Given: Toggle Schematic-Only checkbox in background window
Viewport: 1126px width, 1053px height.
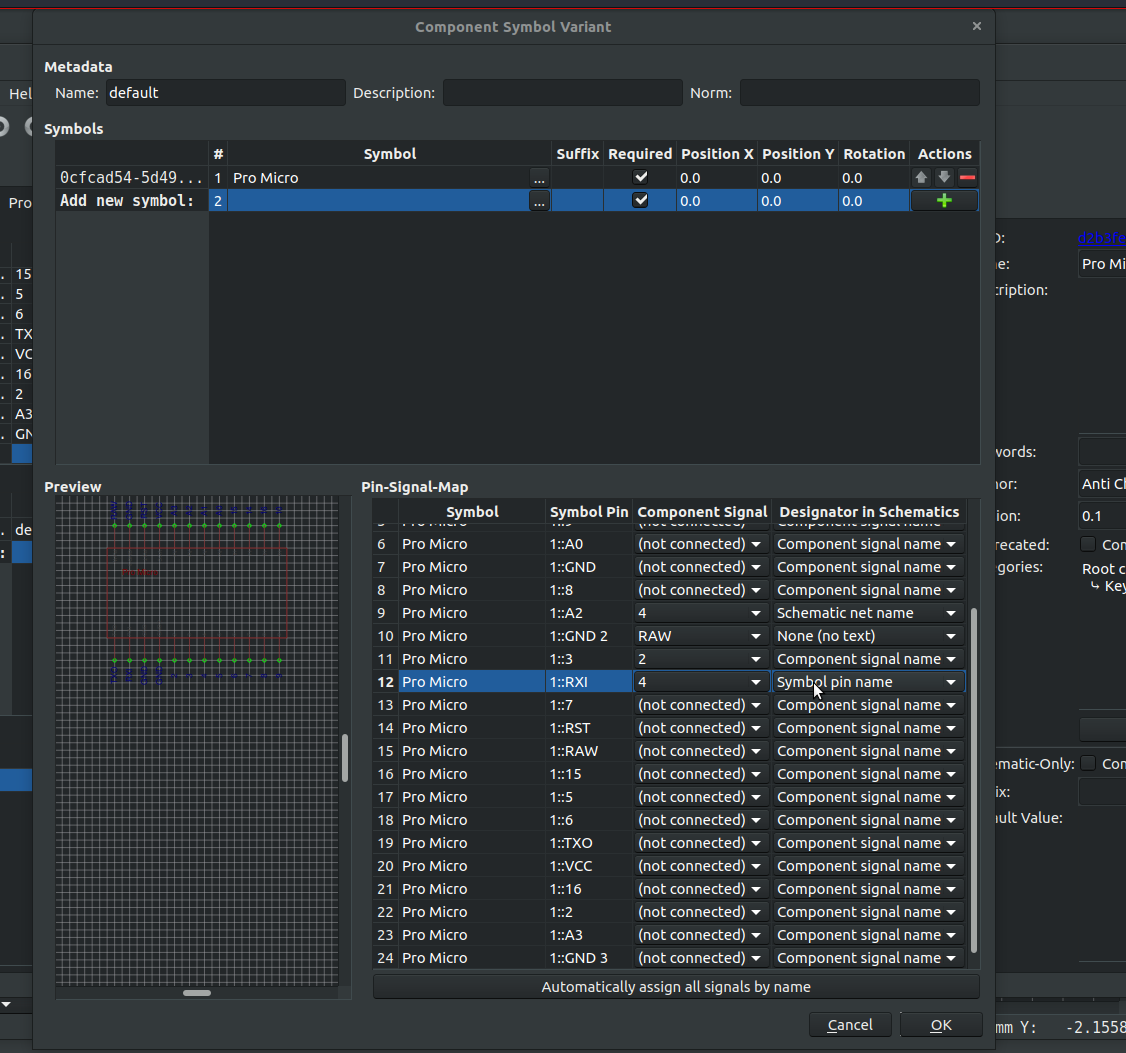Looking at the screenshot, I should pyautogui.click(x=1089, y=763).
